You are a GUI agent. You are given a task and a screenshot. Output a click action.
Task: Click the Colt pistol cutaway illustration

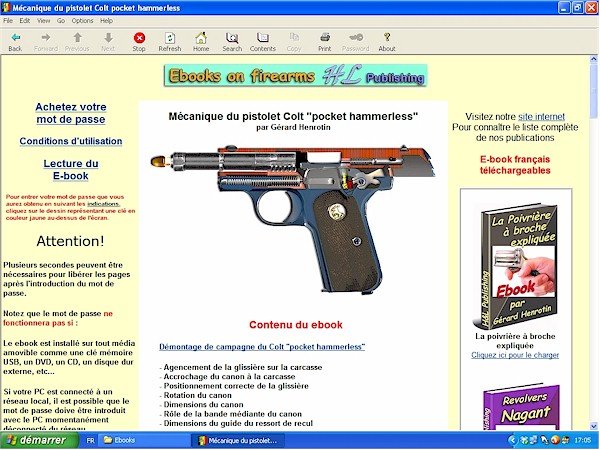click(293, 219)
